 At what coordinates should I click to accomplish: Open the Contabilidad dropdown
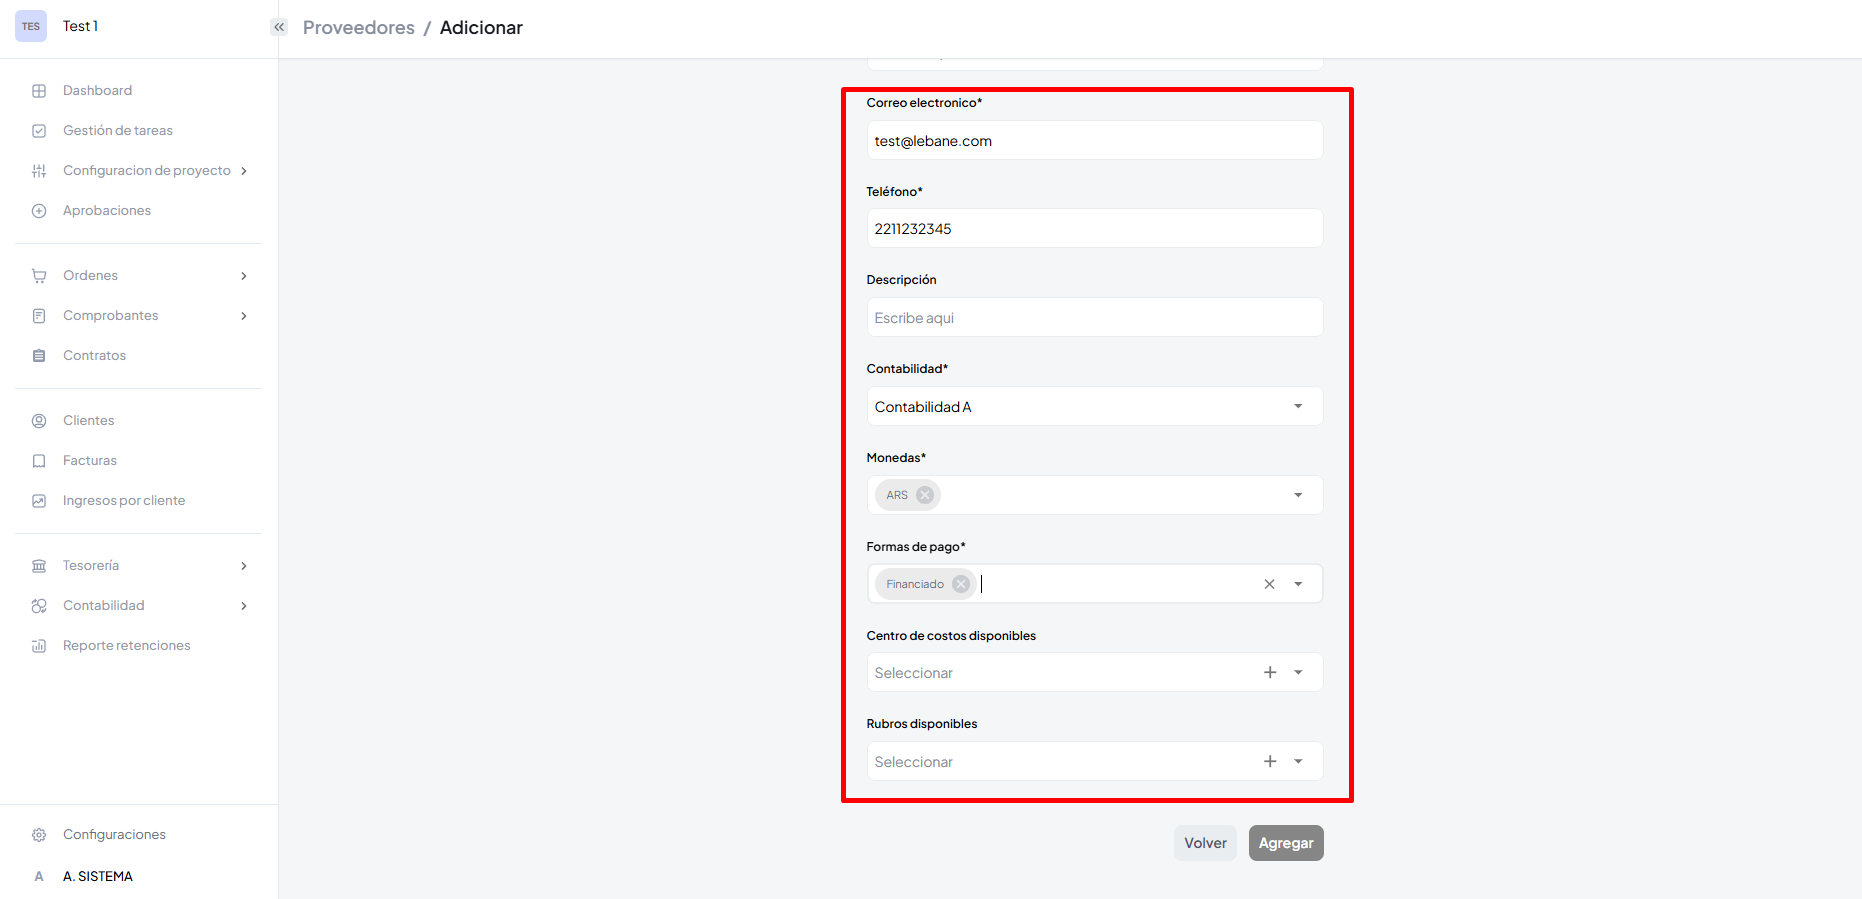[x=1297, y=407]
